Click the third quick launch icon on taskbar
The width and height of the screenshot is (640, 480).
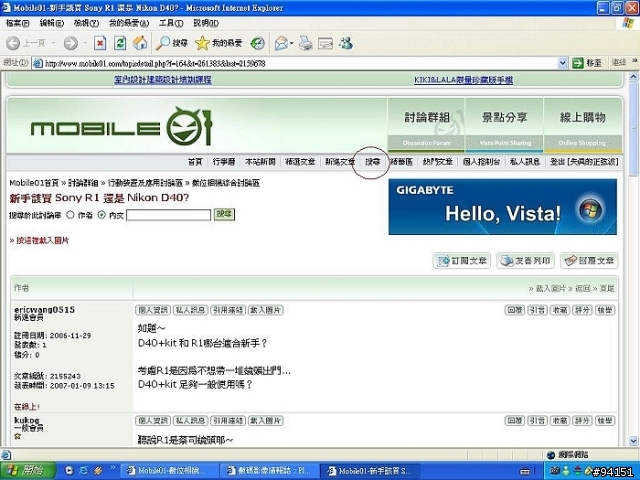(98, 471)
